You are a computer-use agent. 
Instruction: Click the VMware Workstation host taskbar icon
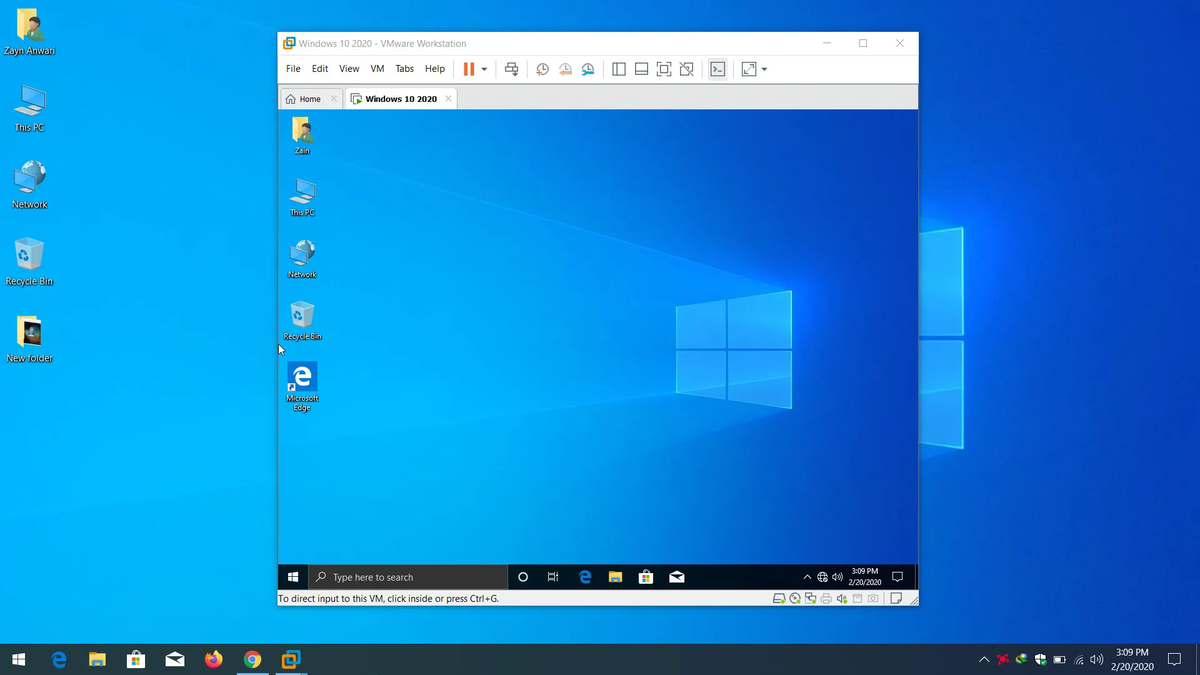[x=291, y=659]
